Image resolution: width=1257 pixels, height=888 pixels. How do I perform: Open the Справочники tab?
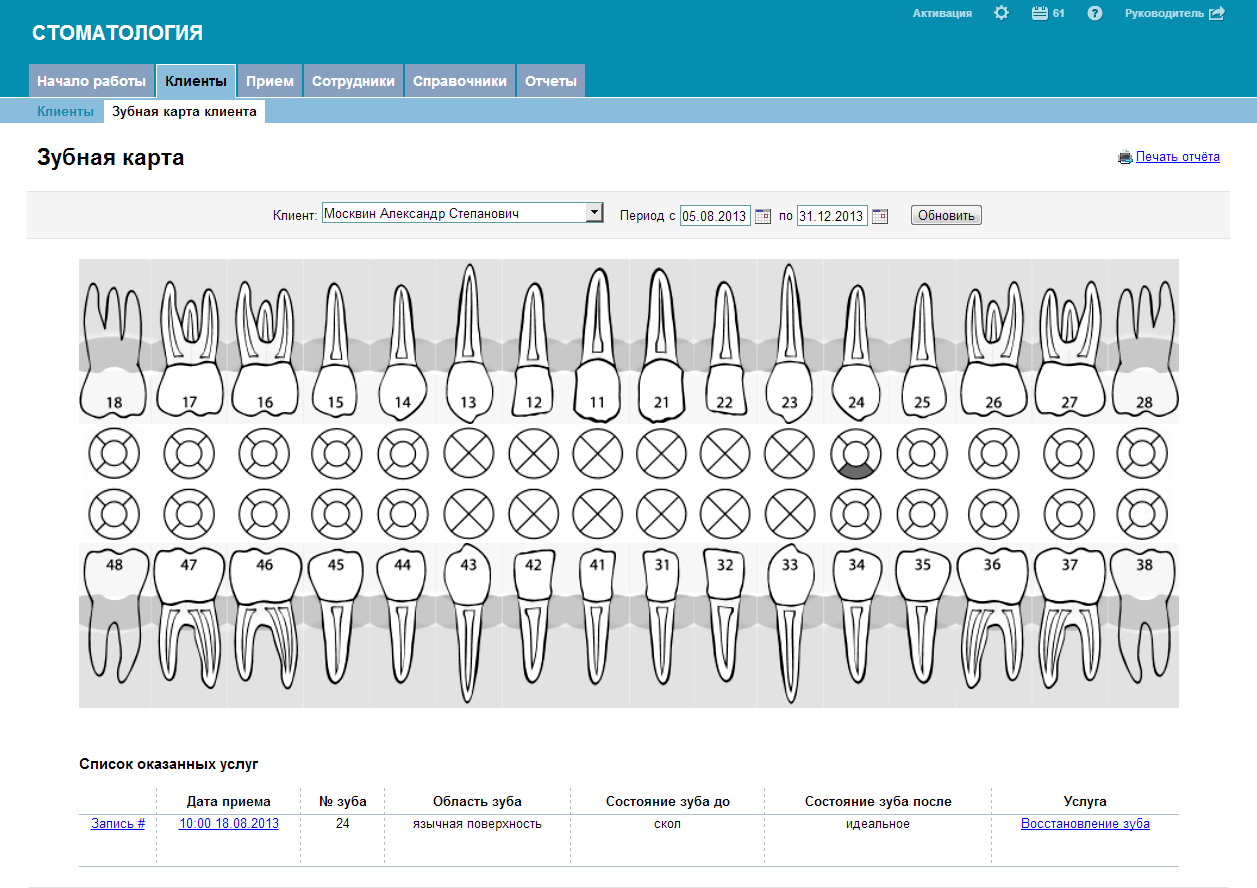pyautogui.click(x=460, y=81)
